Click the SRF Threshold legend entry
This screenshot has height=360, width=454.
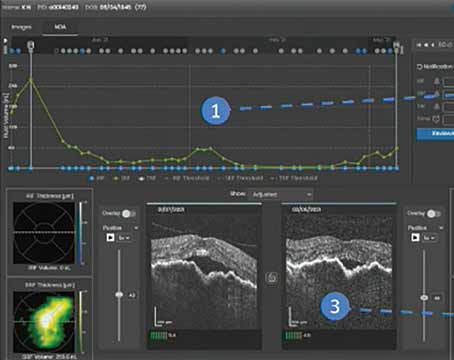241,178
